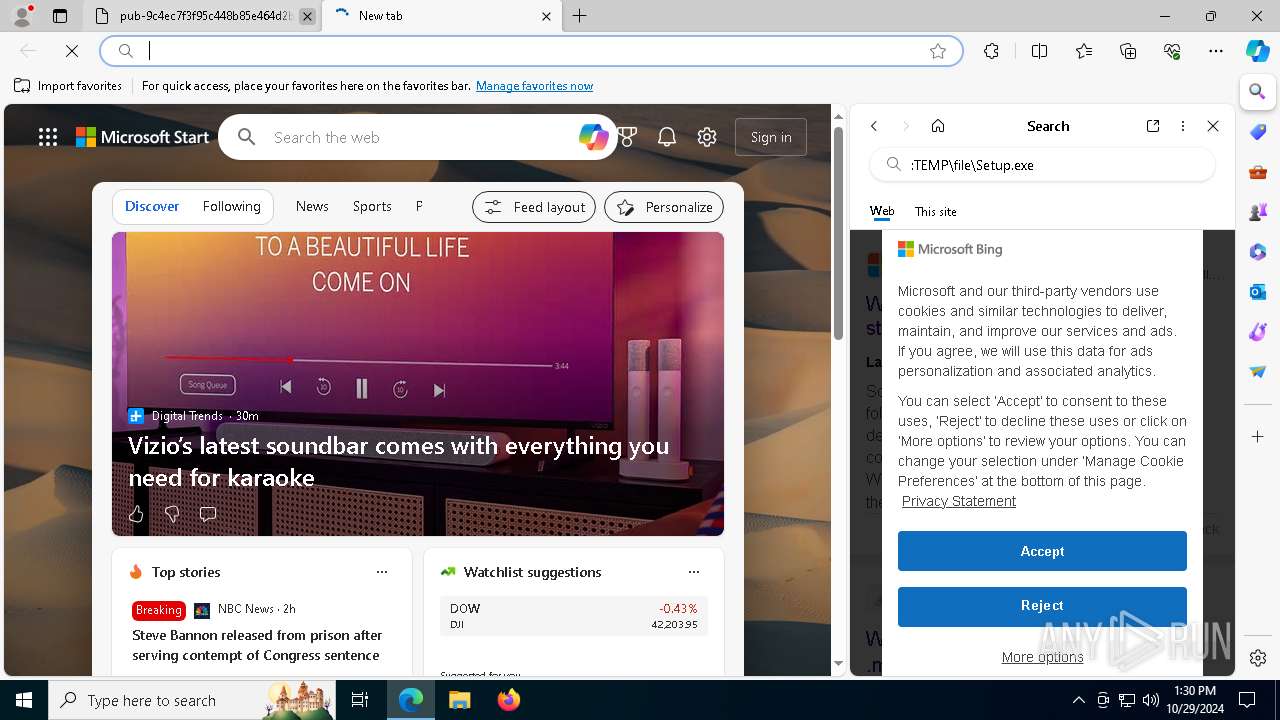This screenshot has height=720, width=1280.
Task: Open sidebar search in new tab
Action: 1153,126
